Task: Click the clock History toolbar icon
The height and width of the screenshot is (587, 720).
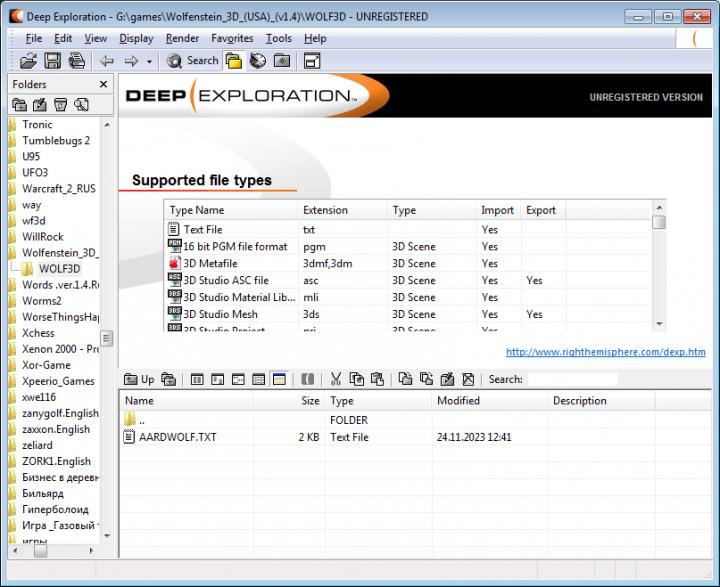Action: pos(258,61)
